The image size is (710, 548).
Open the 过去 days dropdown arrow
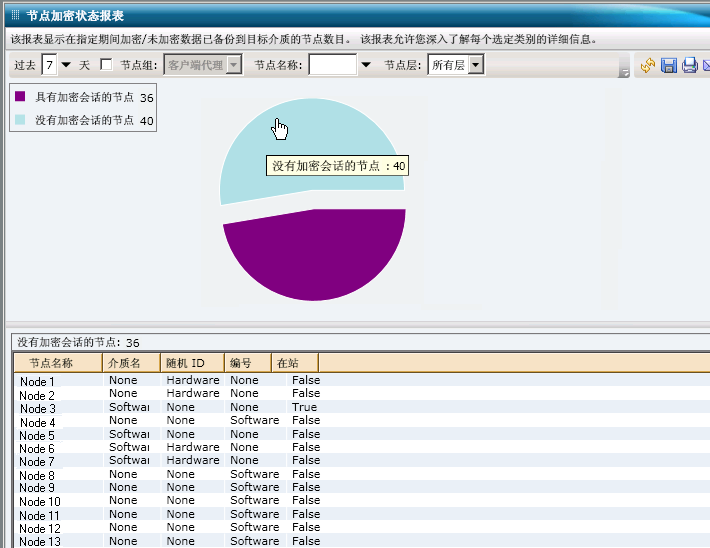coord(66,65)
